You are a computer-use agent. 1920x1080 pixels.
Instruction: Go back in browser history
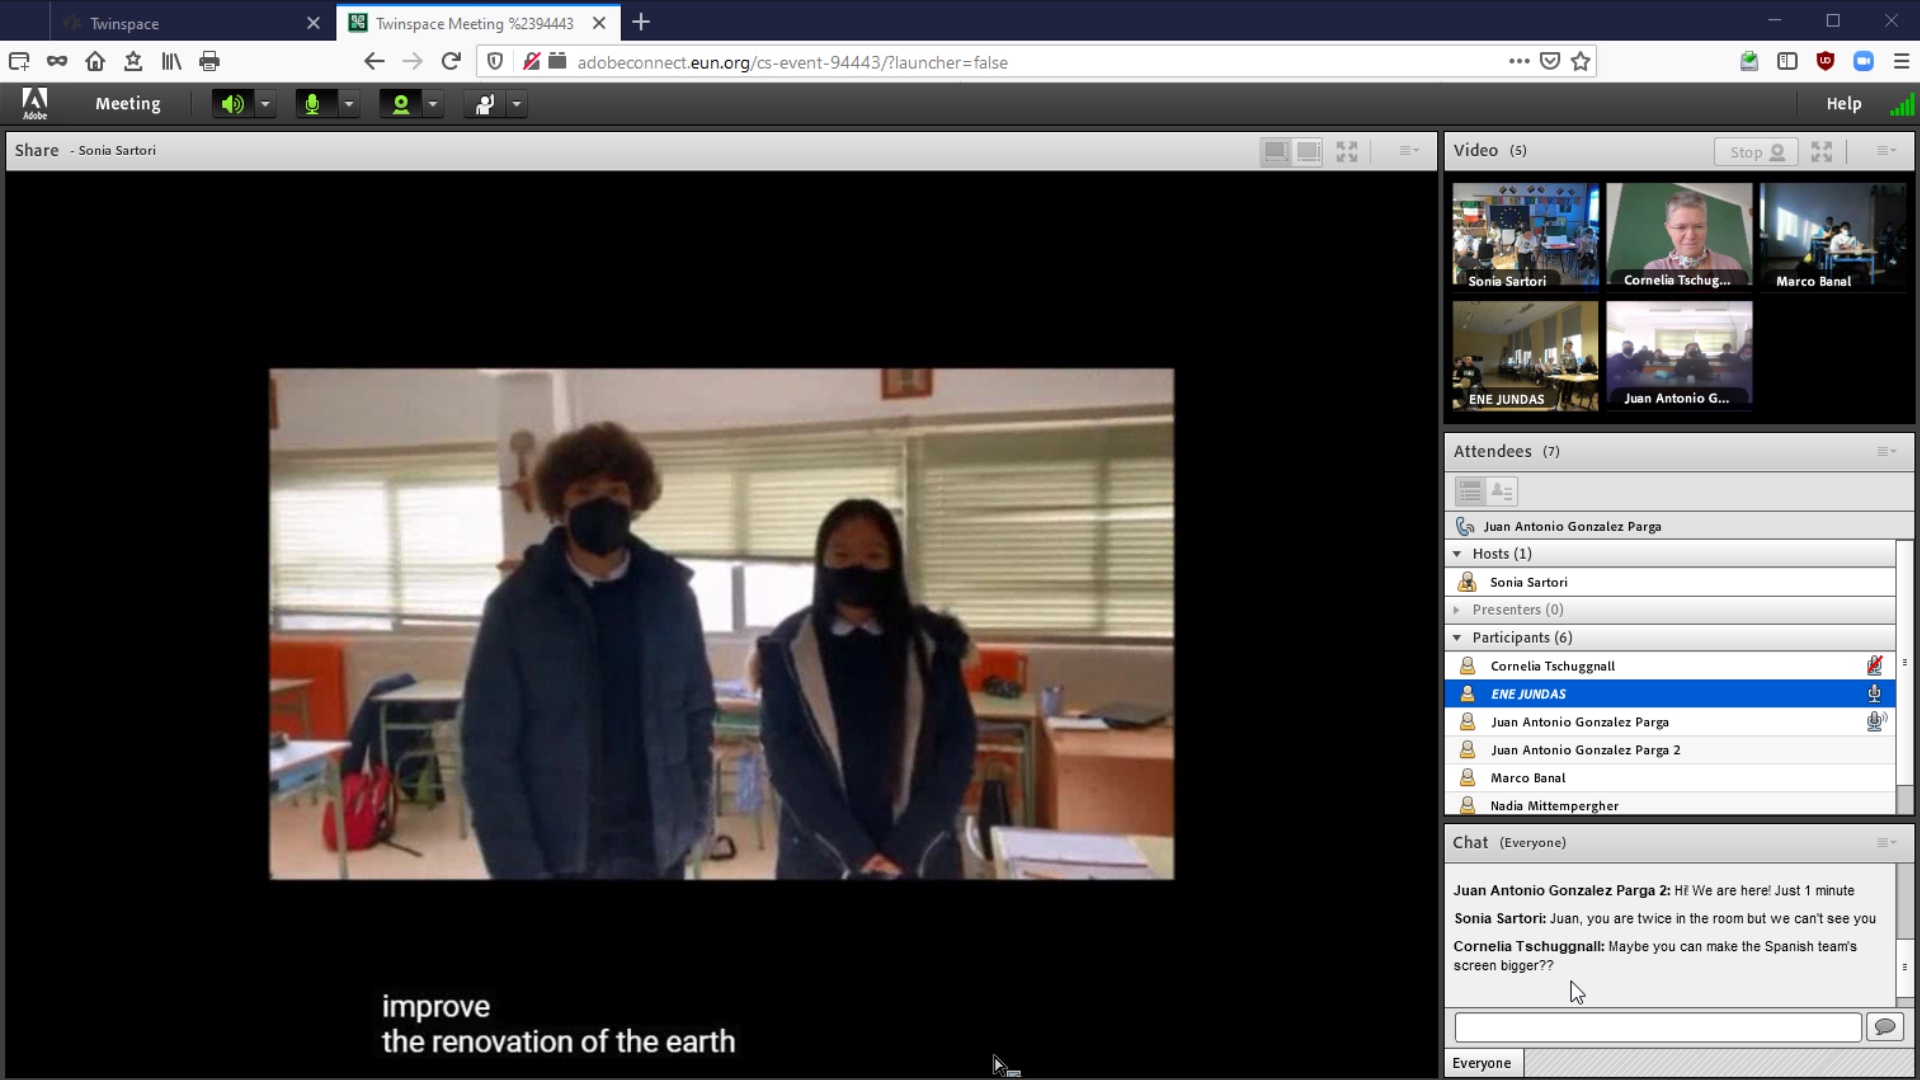(x=374, y=62)
